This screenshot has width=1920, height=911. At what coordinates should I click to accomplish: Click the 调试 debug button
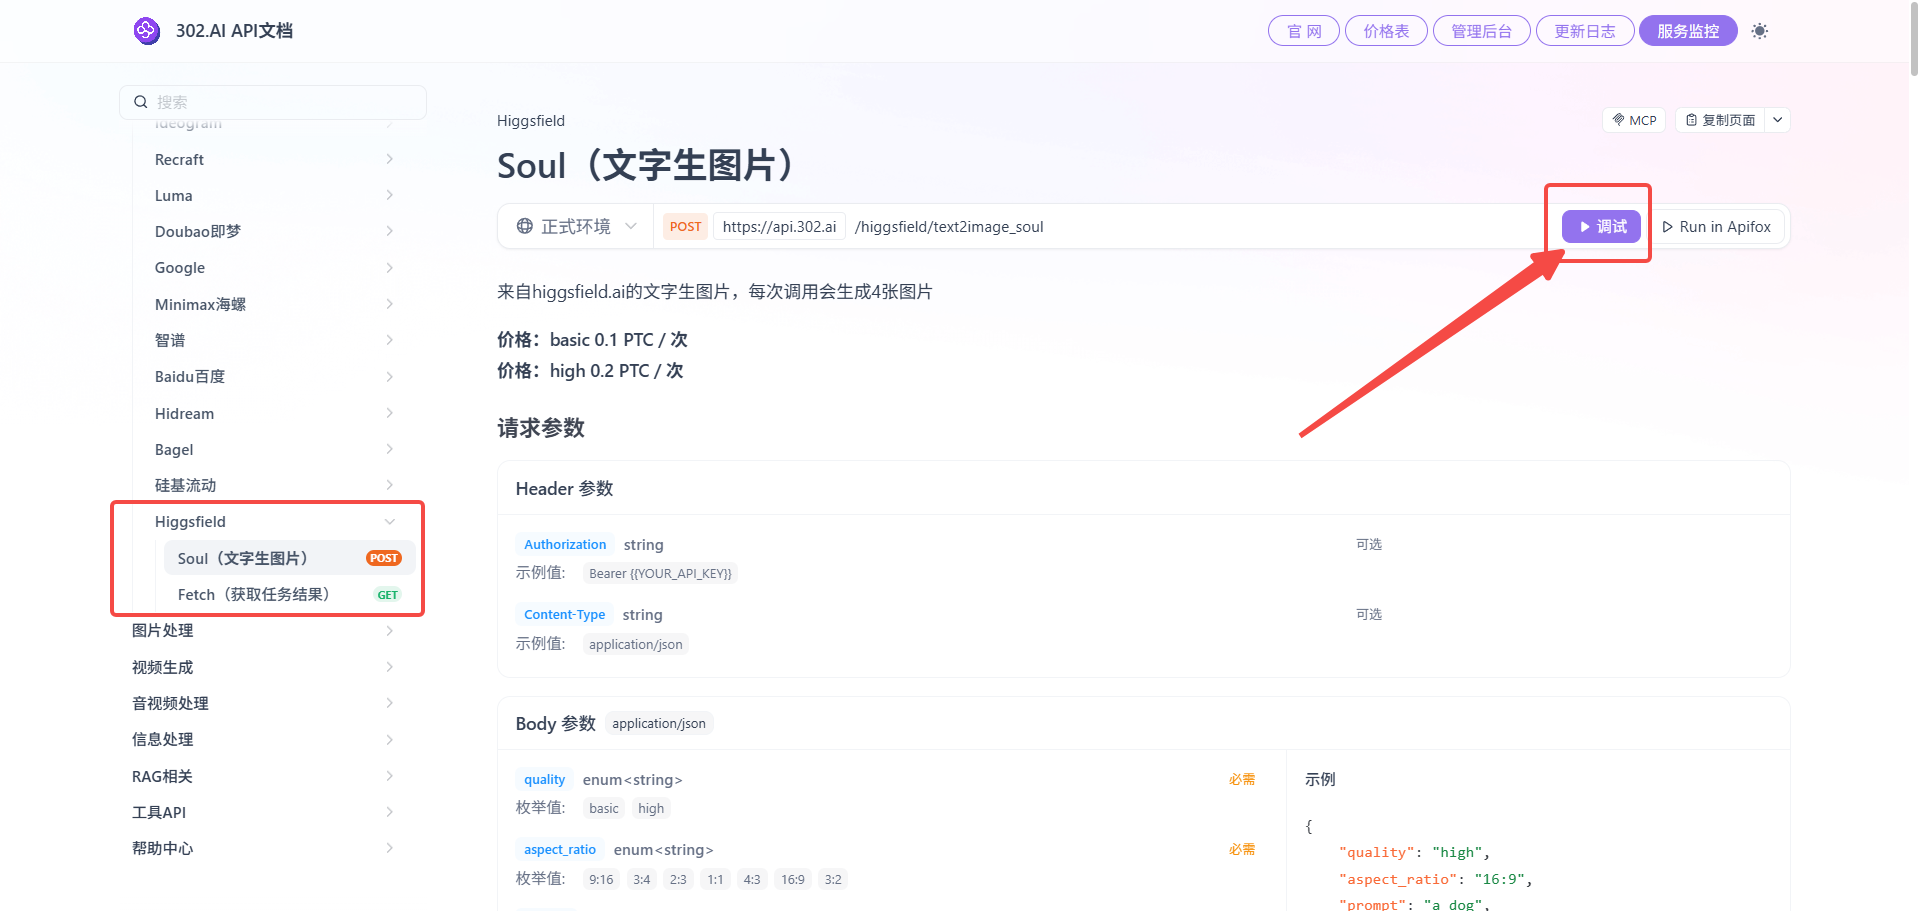(x=1602, y=227)
